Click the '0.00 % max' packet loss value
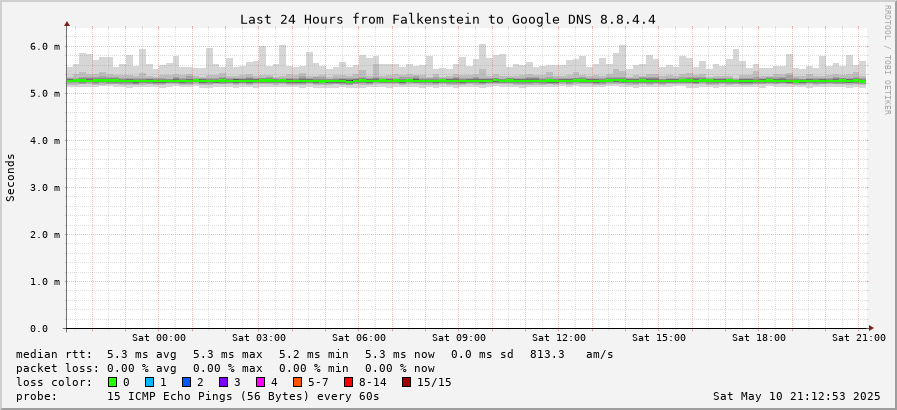Image resolution: width=897 pixels, height=410 pixels. [228, 368]
